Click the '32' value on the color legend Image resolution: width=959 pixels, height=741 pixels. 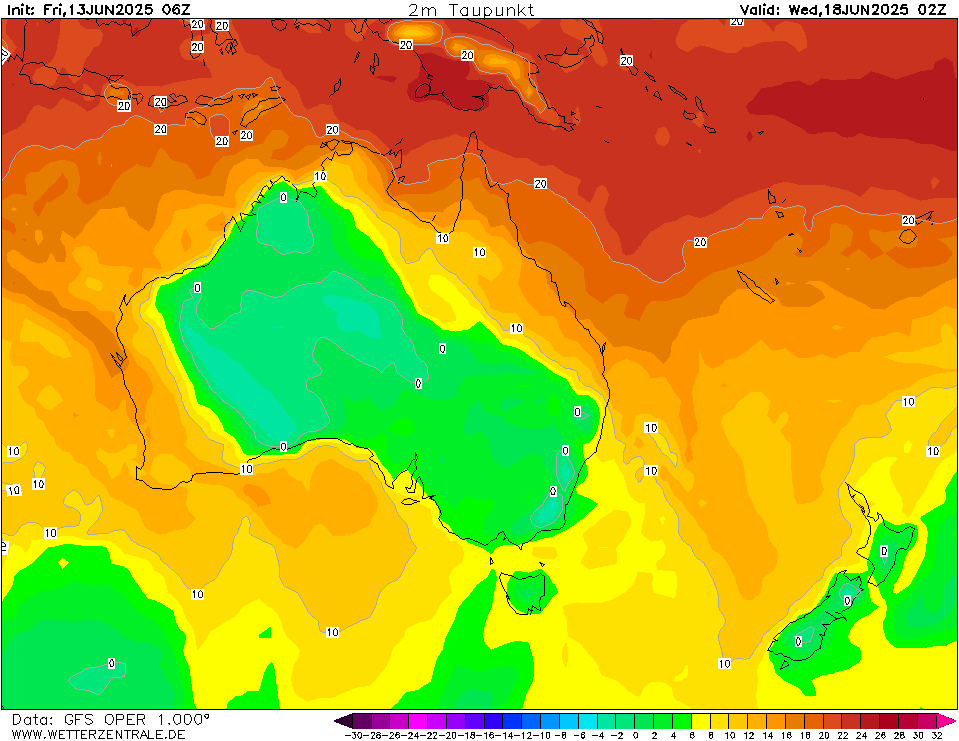936,735
